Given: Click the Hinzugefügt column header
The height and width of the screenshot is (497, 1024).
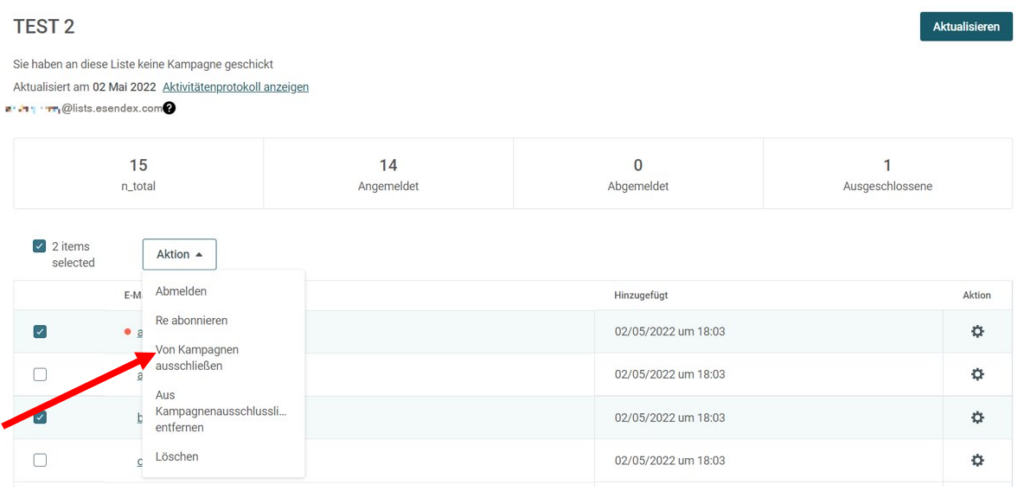Looking at the screenshot, I should coord(641,295).
